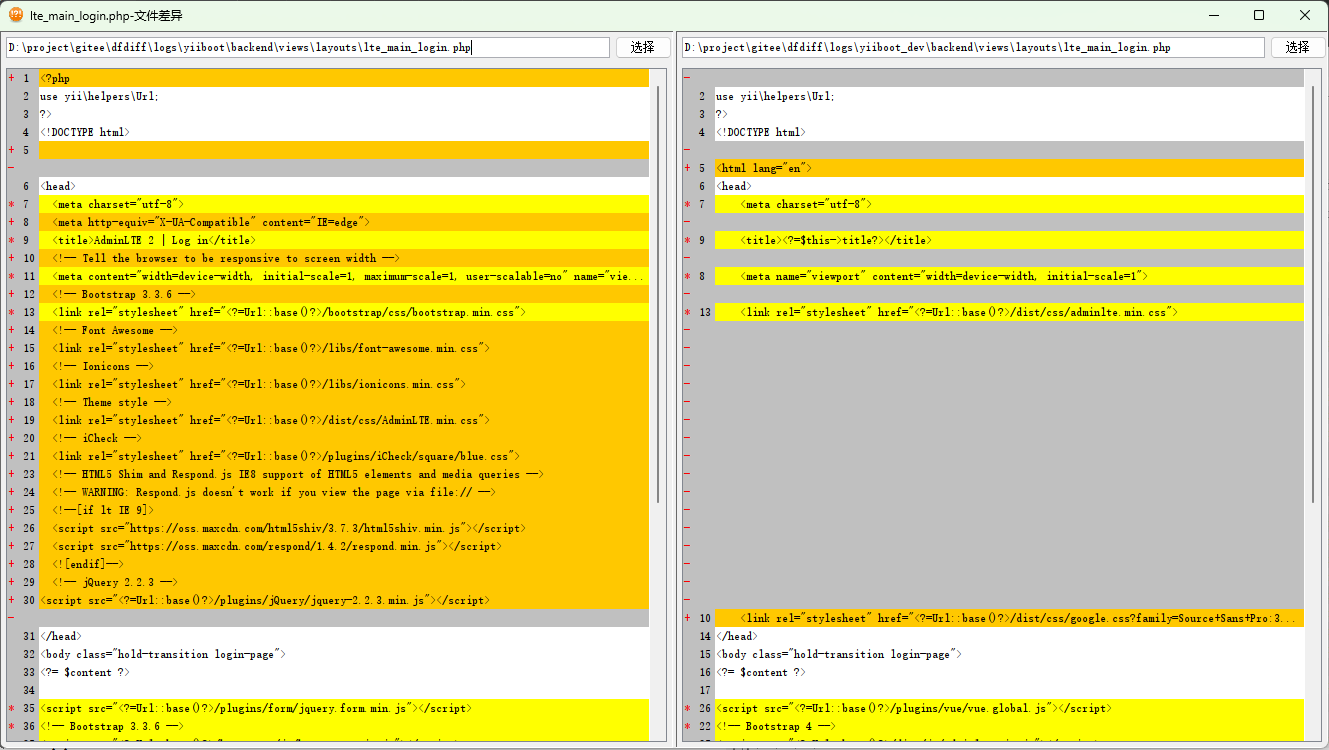This screenshot has width=1329, height=750.
Task: Select left comment 'Bootstrap 3.3.6' on line 12
Action: tap(344, 294)
